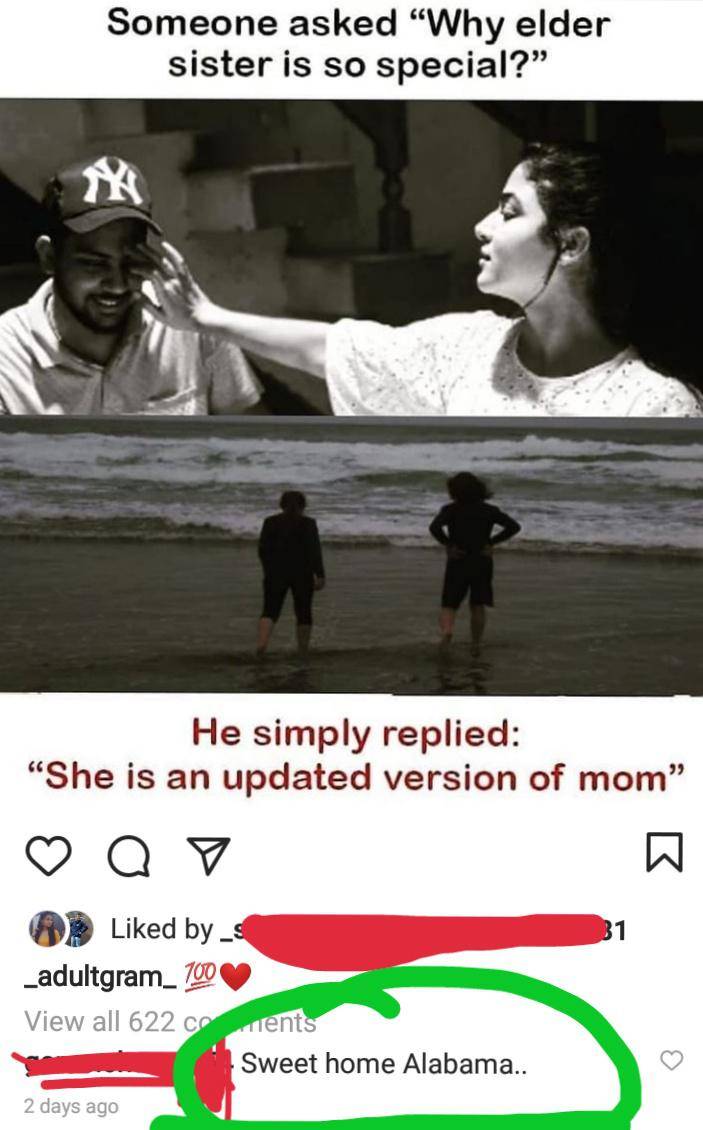Image resolution: width=703 pixels, height=1130 pixels.
Task: Tap the beach photo of two people
Action: pos(351,555)
